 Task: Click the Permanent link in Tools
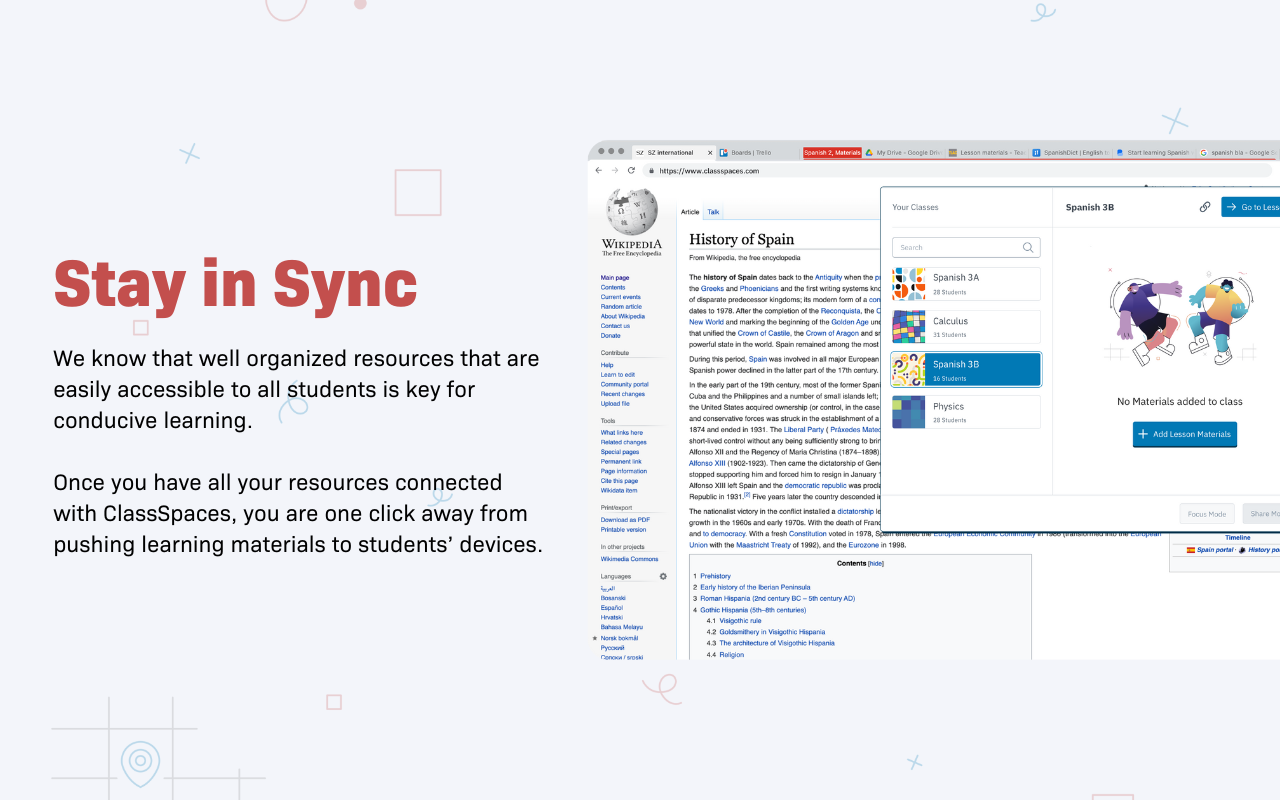[x=621, y=462]
